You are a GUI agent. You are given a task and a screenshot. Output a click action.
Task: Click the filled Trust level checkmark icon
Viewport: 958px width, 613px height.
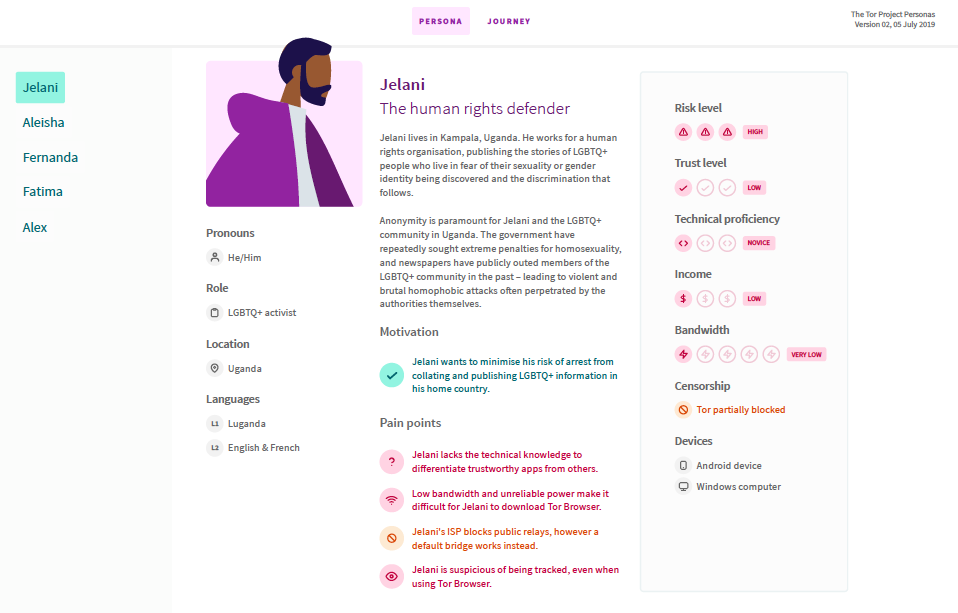tap(683, 188)
